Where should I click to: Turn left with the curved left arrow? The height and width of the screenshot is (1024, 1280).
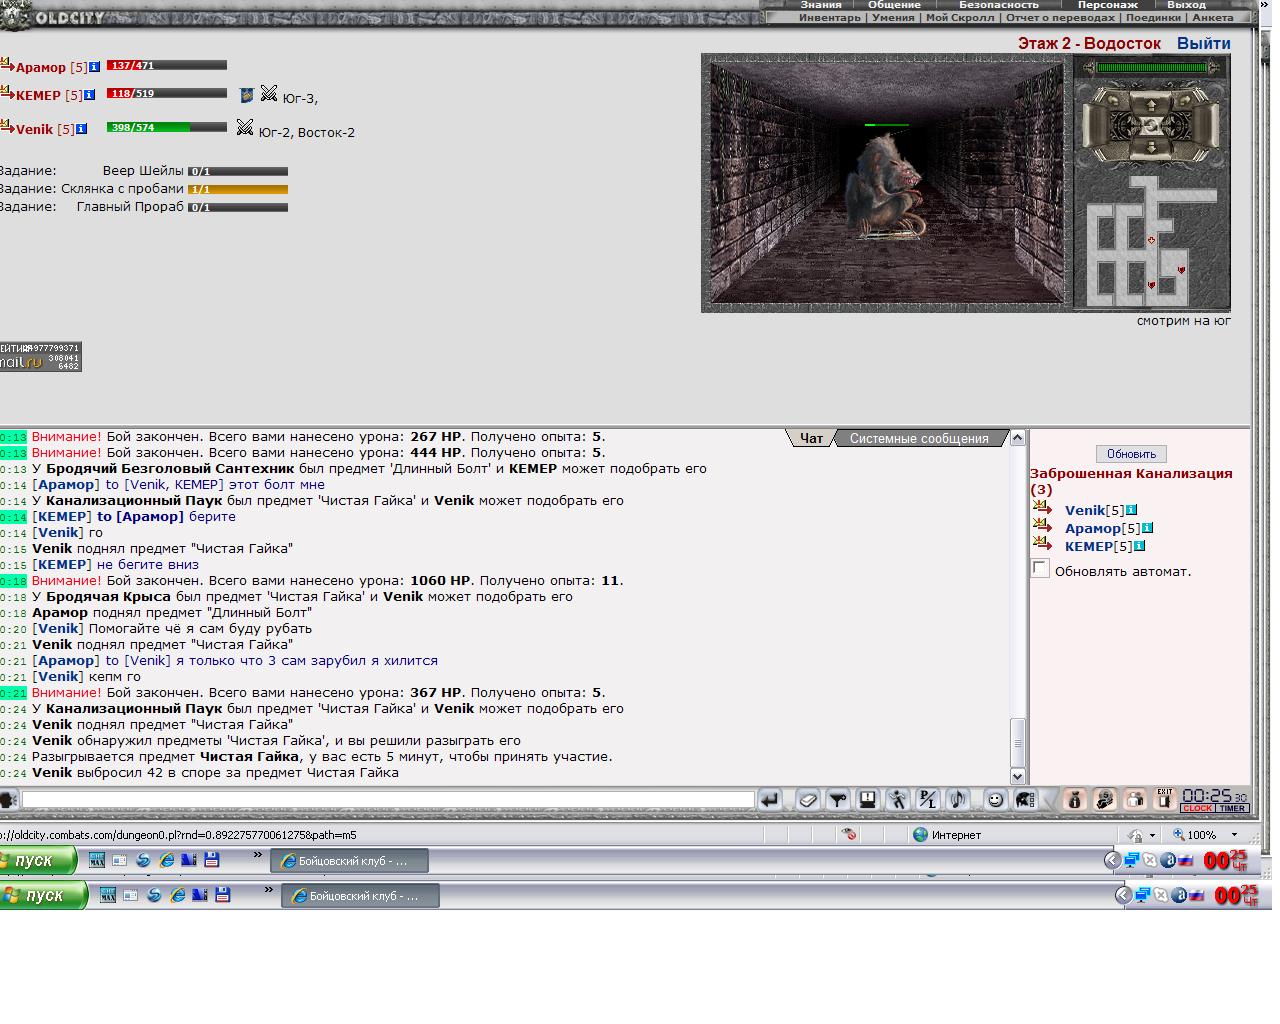pyautogui.click(x=1113, y=100)
